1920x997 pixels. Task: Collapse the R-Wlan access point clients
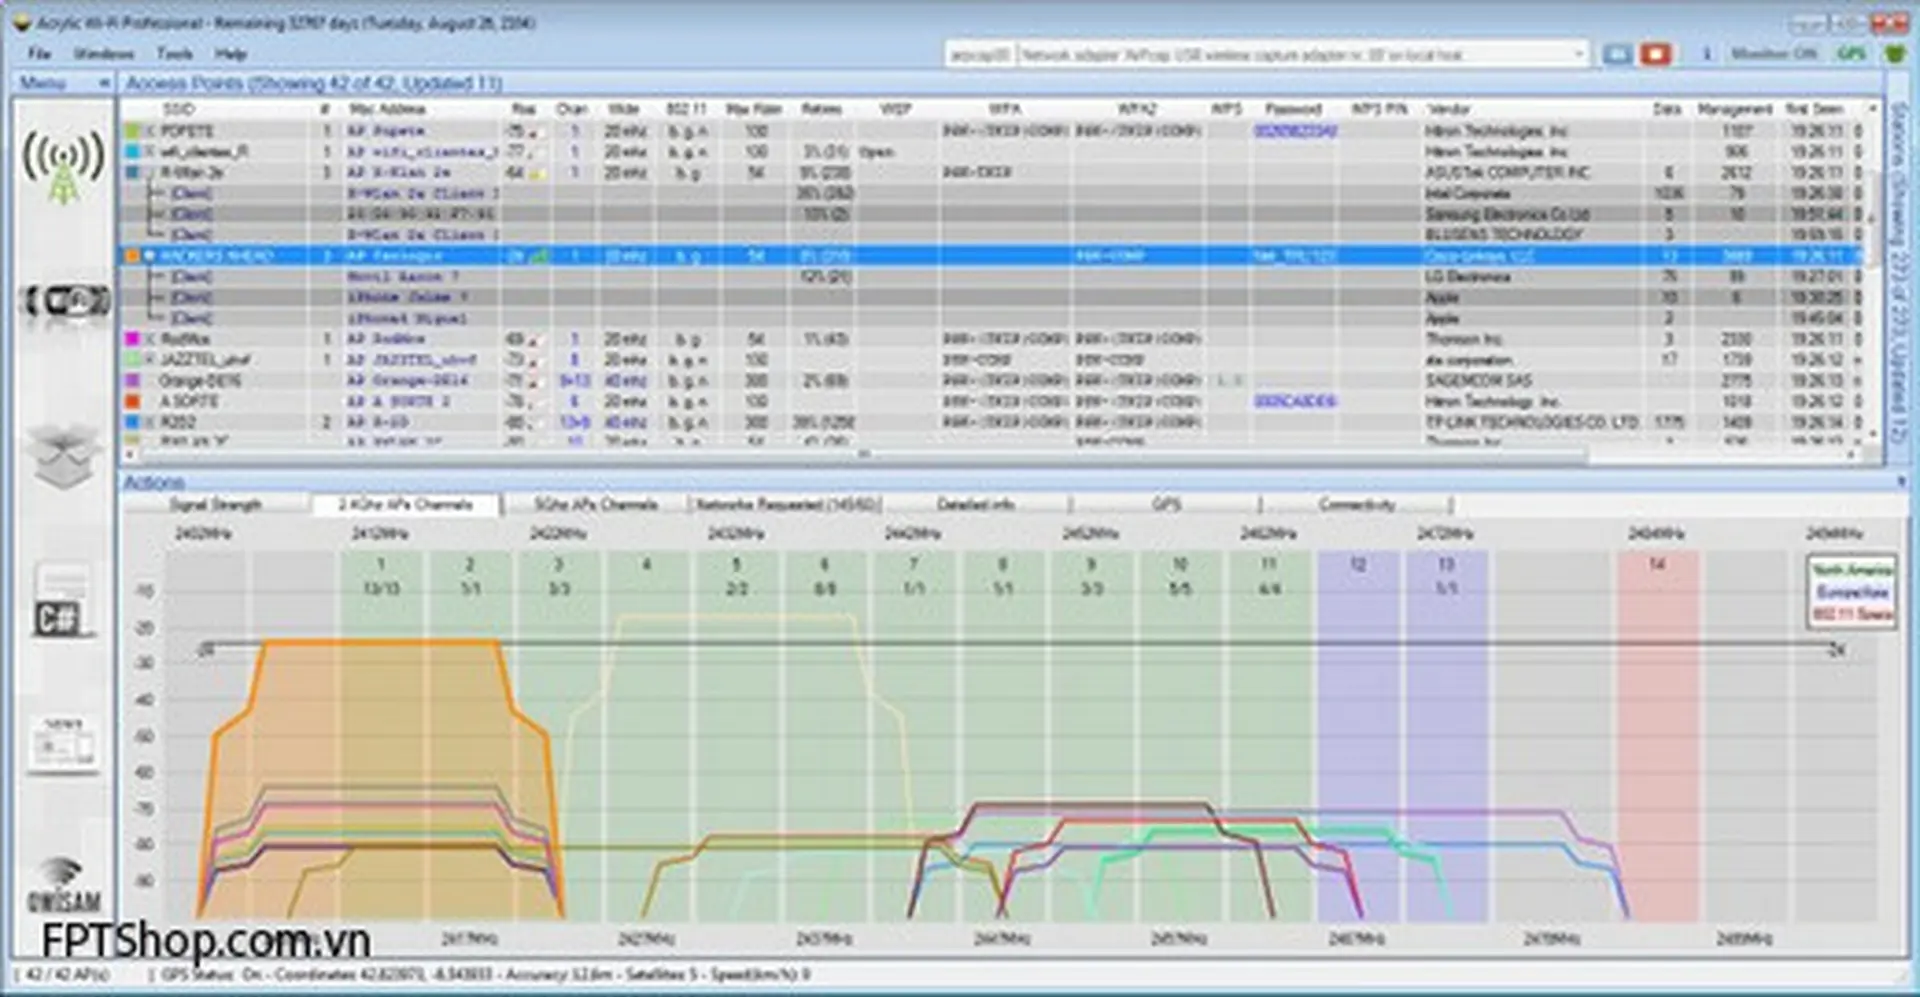151,172
